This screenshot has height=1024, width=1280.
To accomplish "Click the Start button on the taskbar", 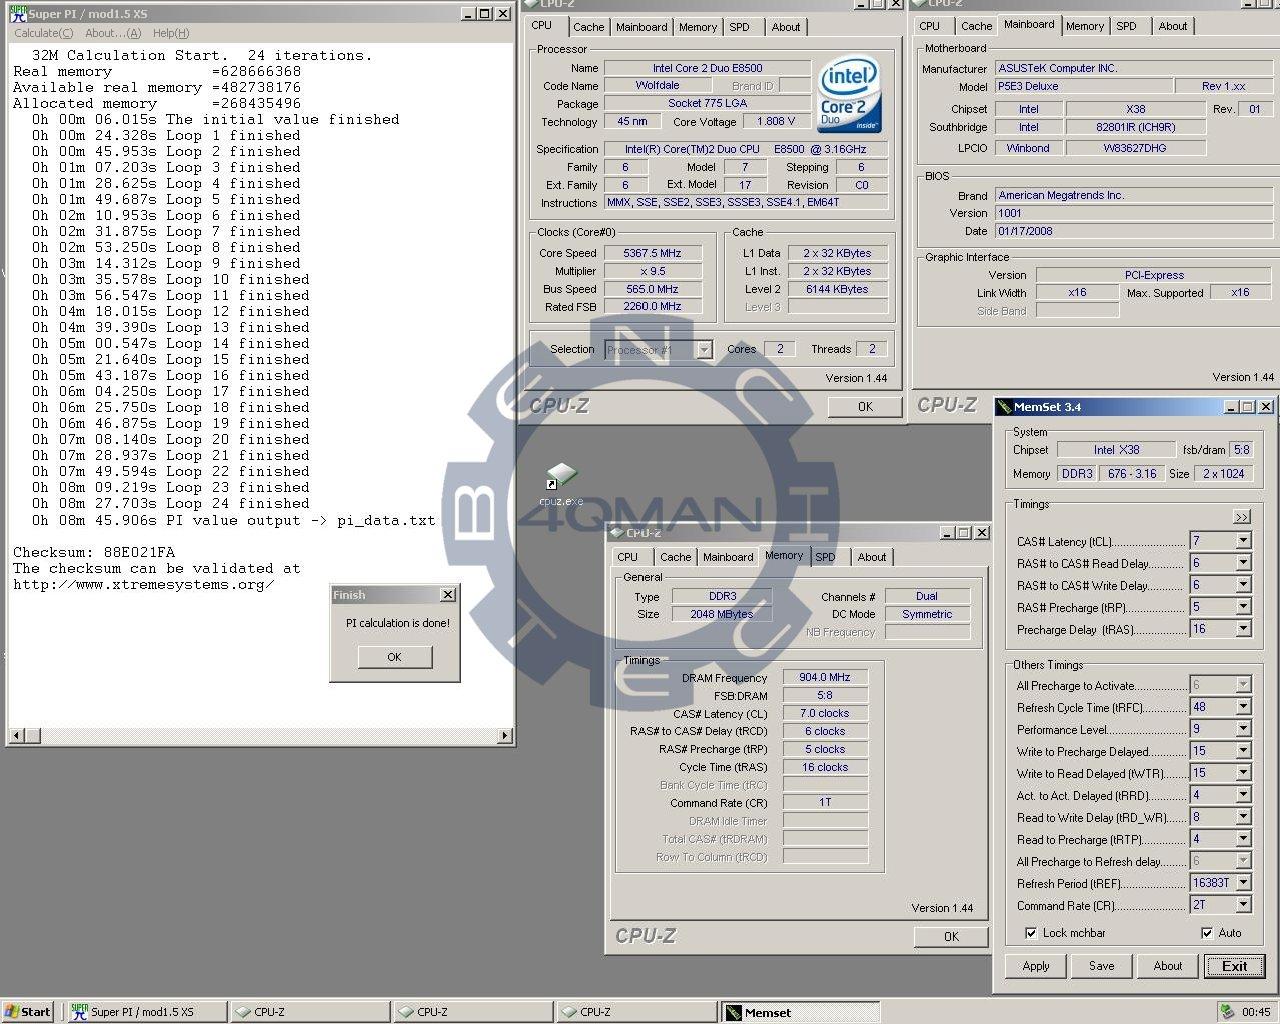I will pyautogui.click(x=27, y=1012).
